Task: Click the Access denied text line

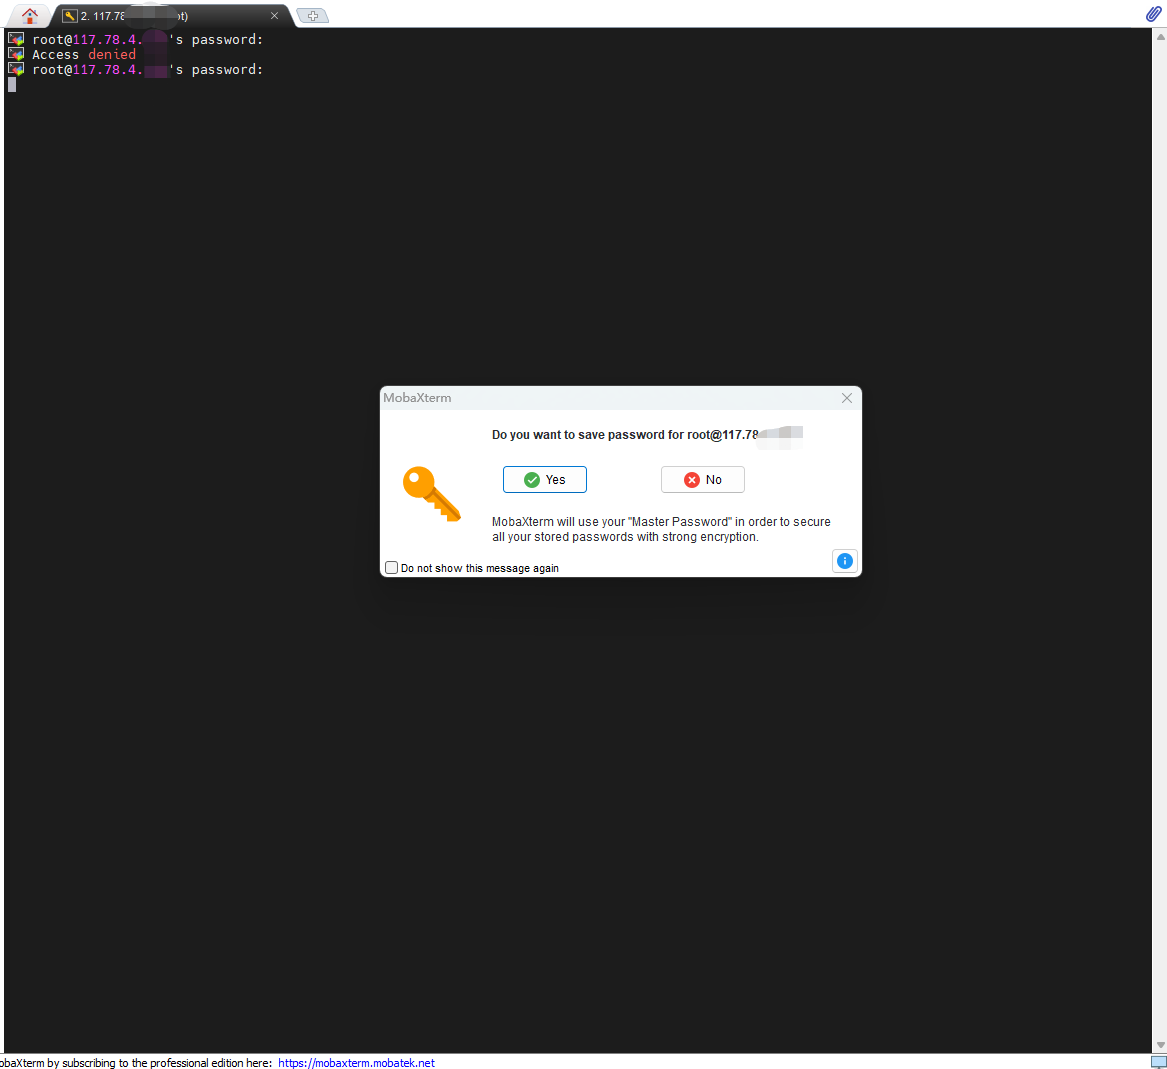Action: pyautogui.click(x=84, y=54)
